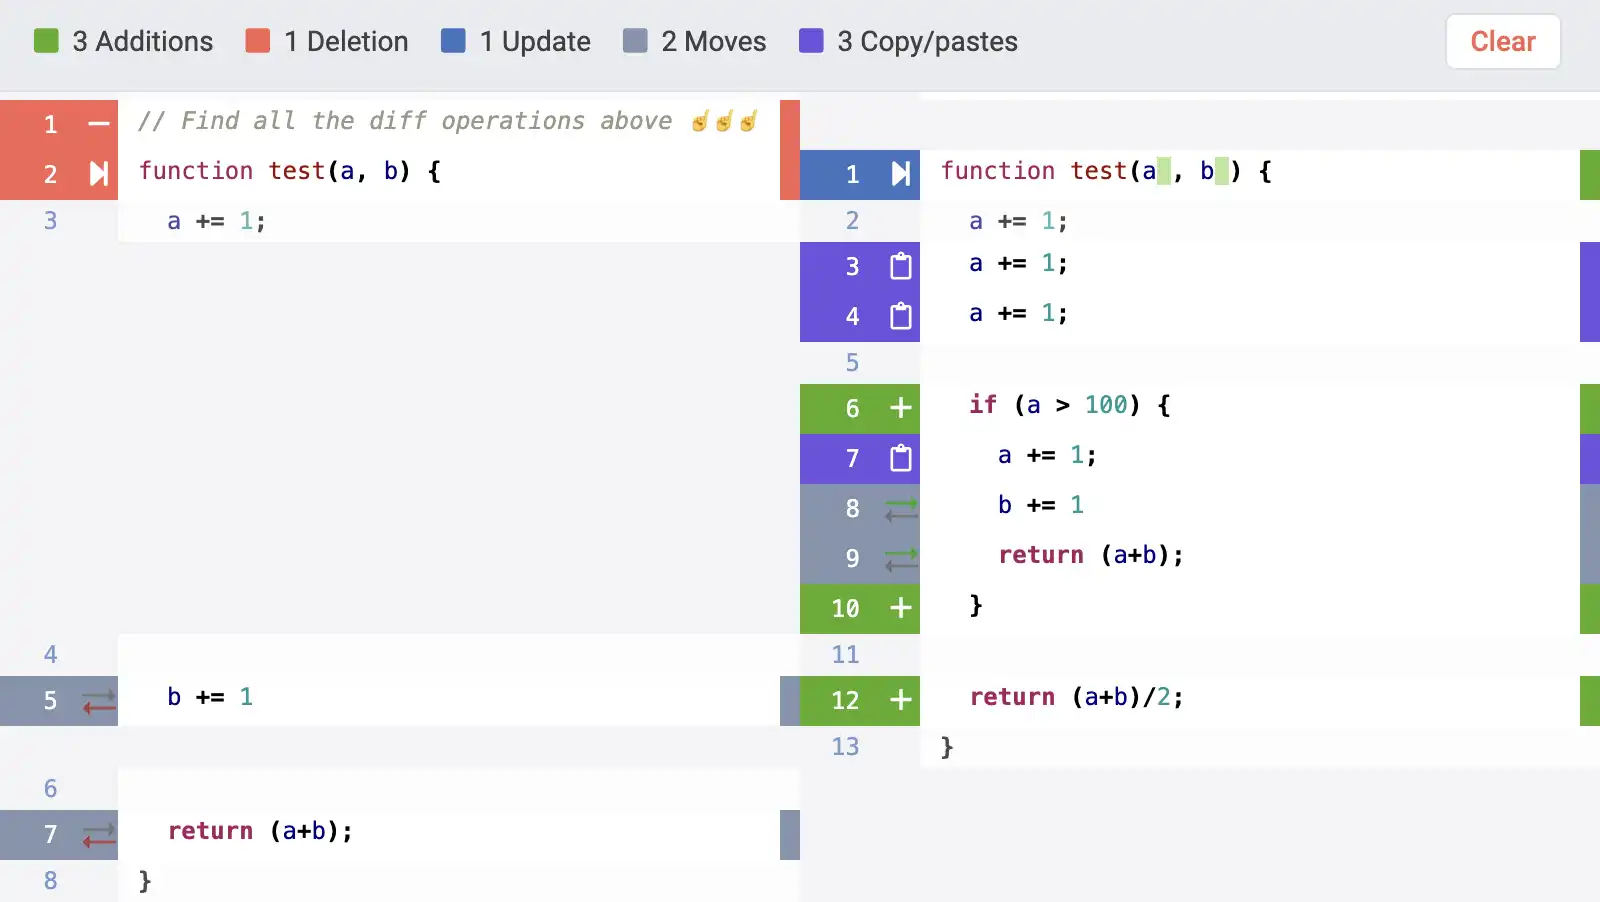This screenshot has height=902, width=1600.
Task: Click the clipboard paste icon on right line 3
Action: [900, 266]
